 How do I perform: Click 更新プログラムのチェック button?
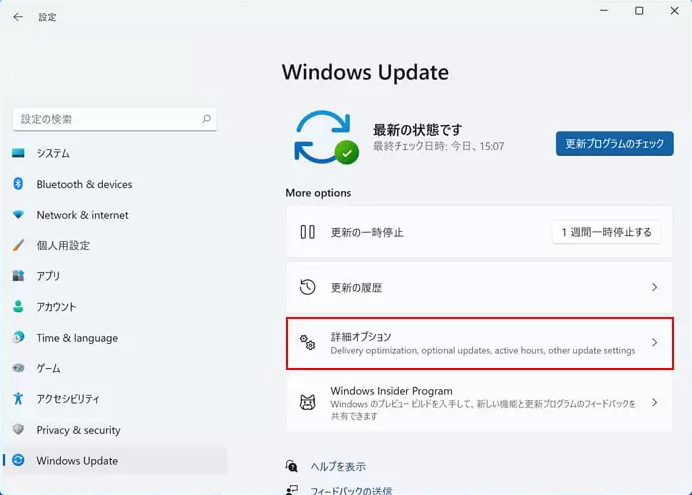click(614, 143)
